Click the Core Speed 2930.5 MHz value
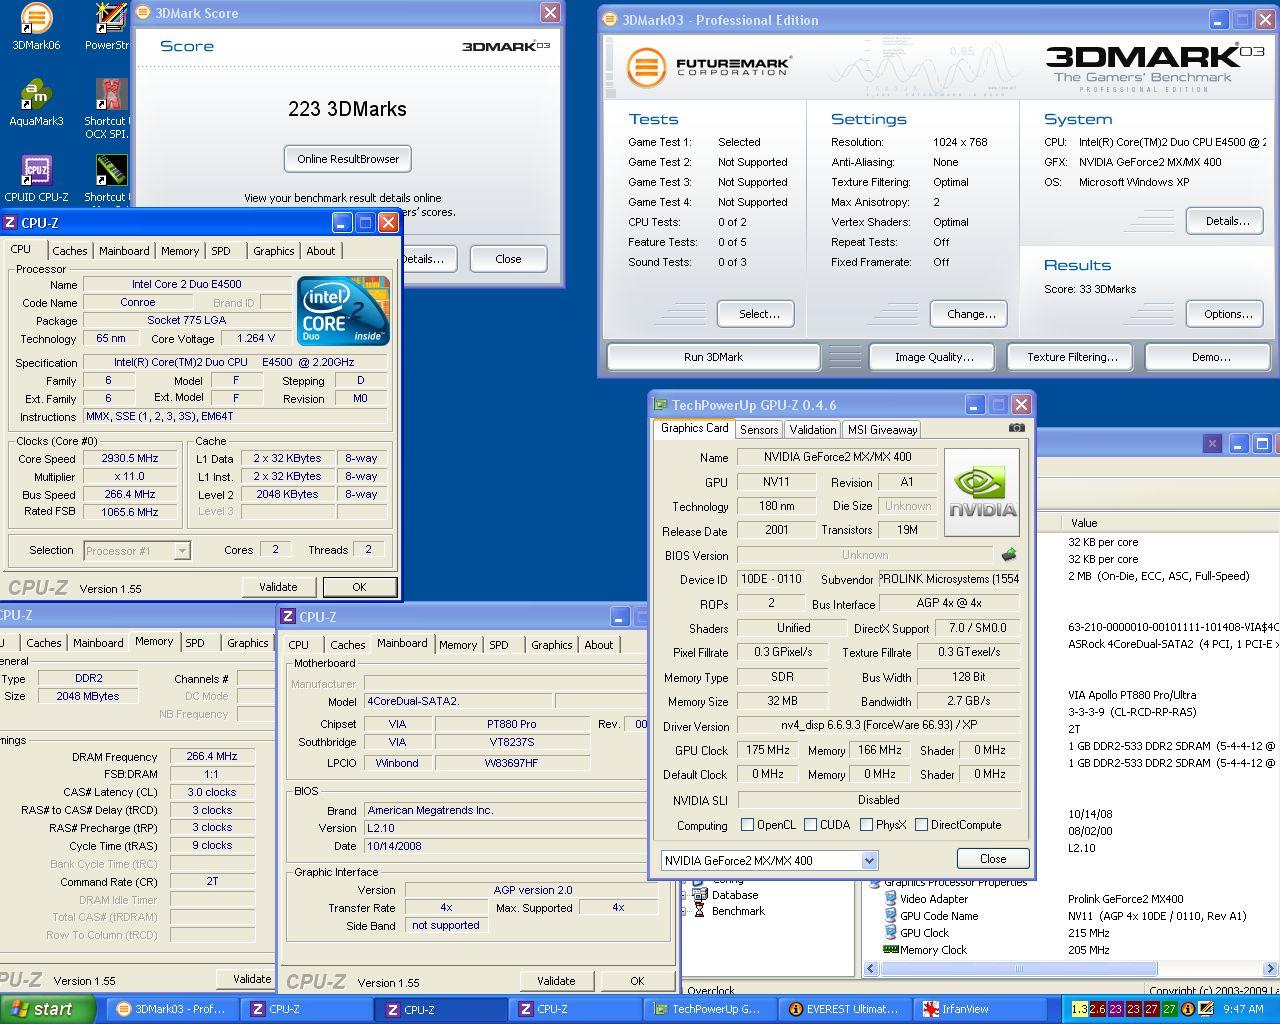This screenshot has height=1024, width=1280. click(x=130, y=459)
